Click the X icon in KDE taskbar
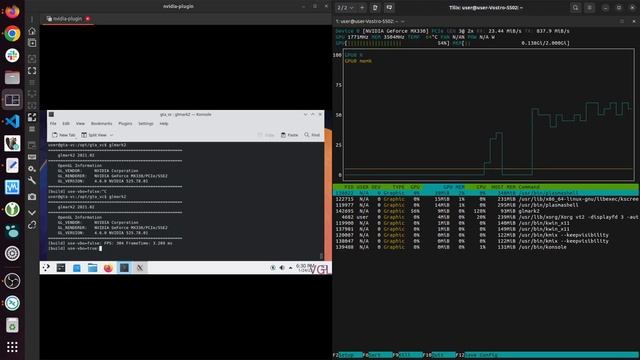This screenshot has width=640, height=360. [x=140, y=268]
